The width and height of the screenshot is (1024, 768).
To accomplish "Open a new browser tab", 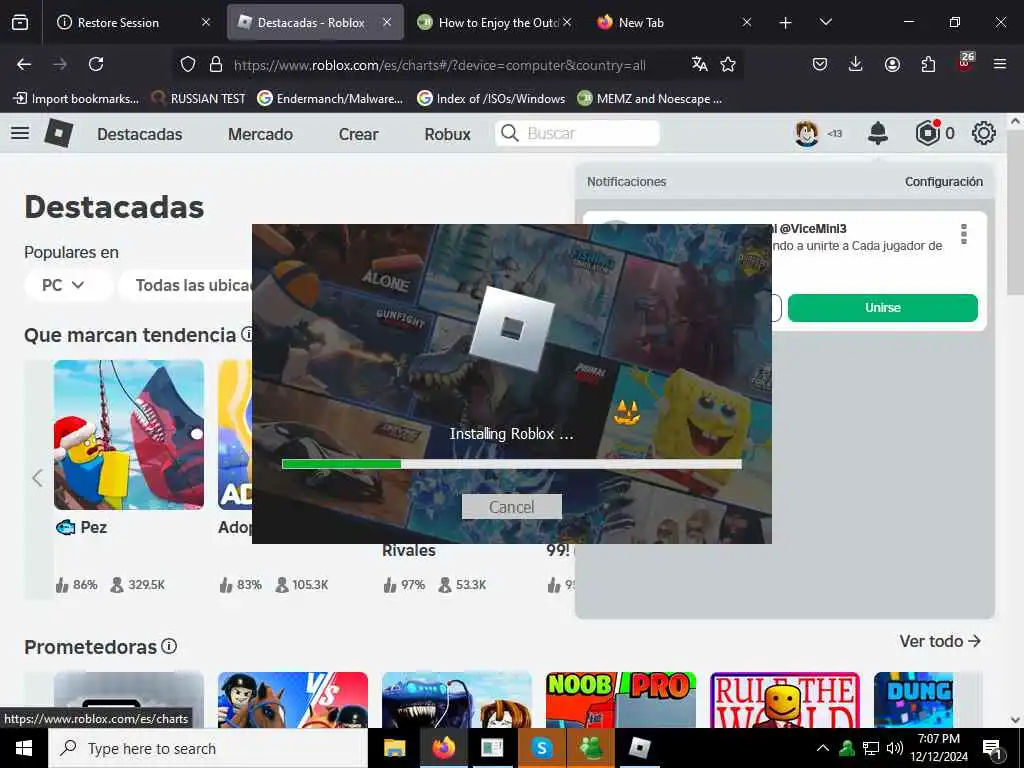I will point(786,22).
